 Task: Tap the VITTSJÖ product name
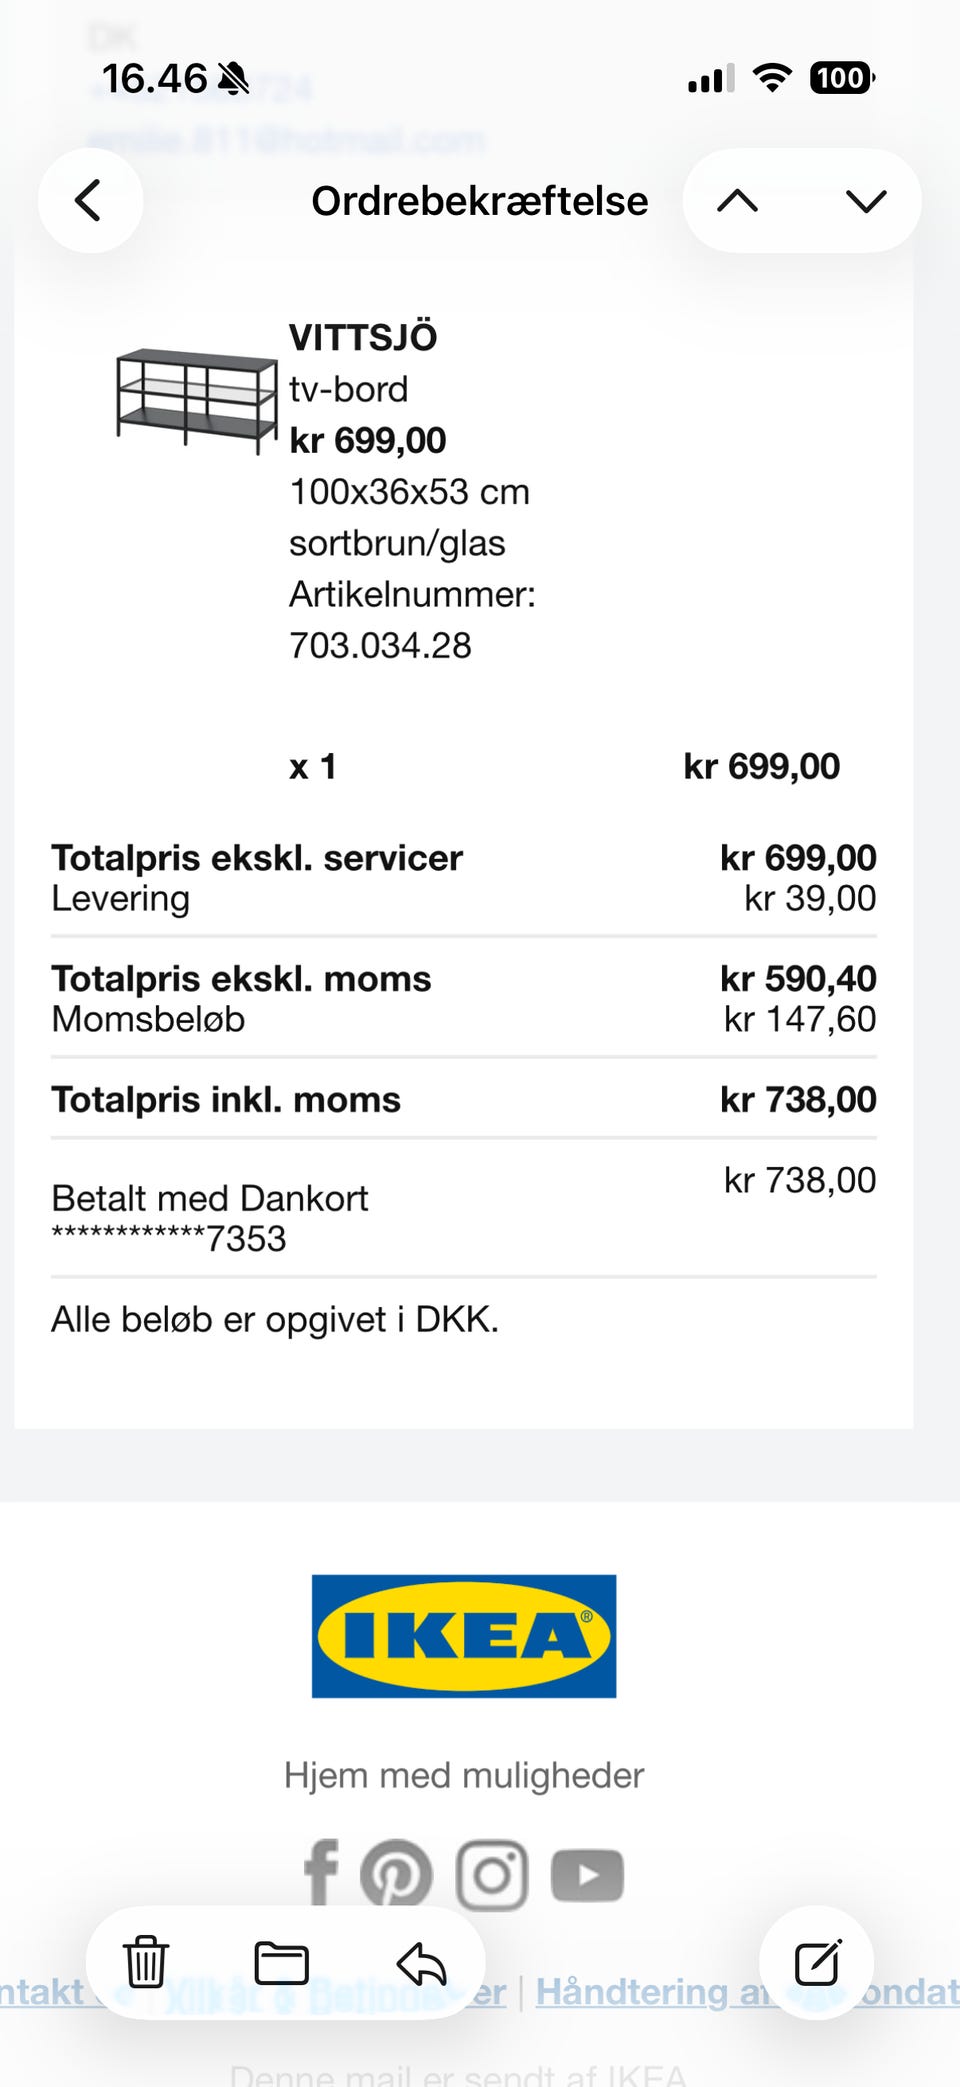pos(363,337)
